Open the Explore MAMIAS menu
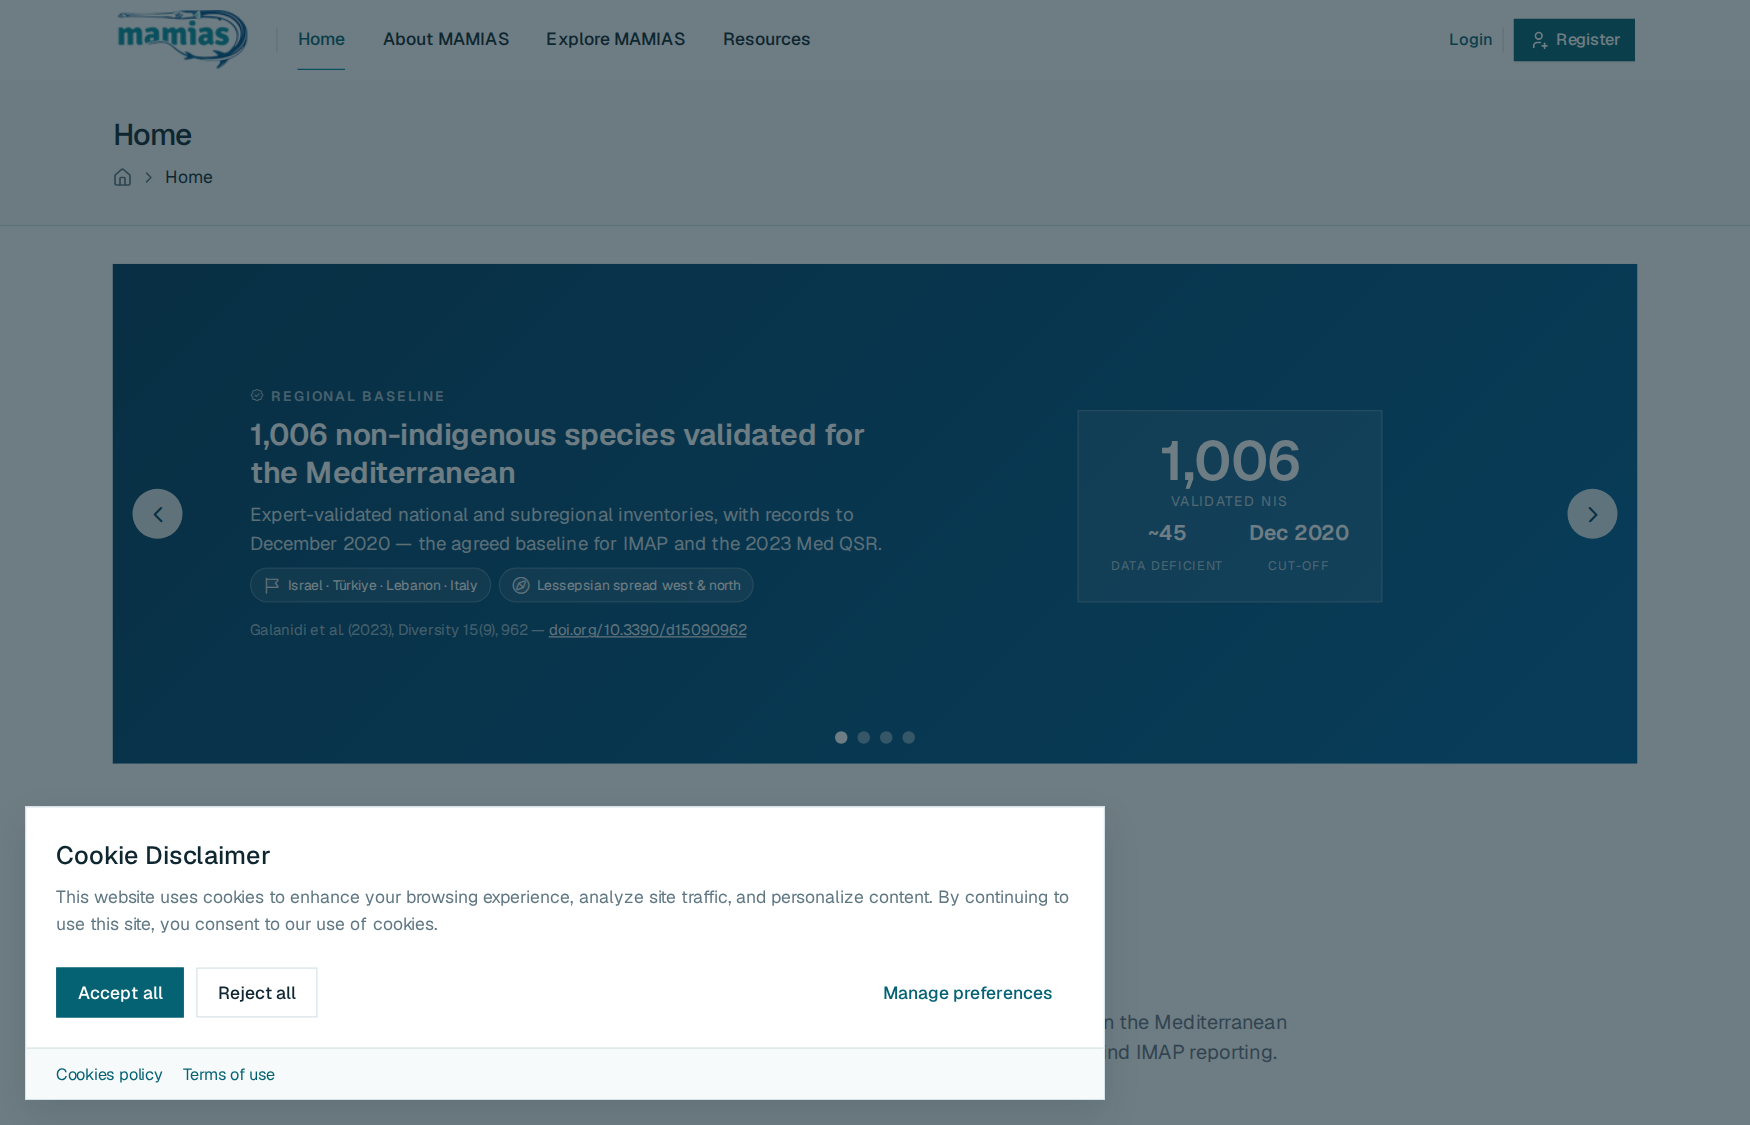Viewport: 1750px width, 1125px height. (x=616, y=39)
